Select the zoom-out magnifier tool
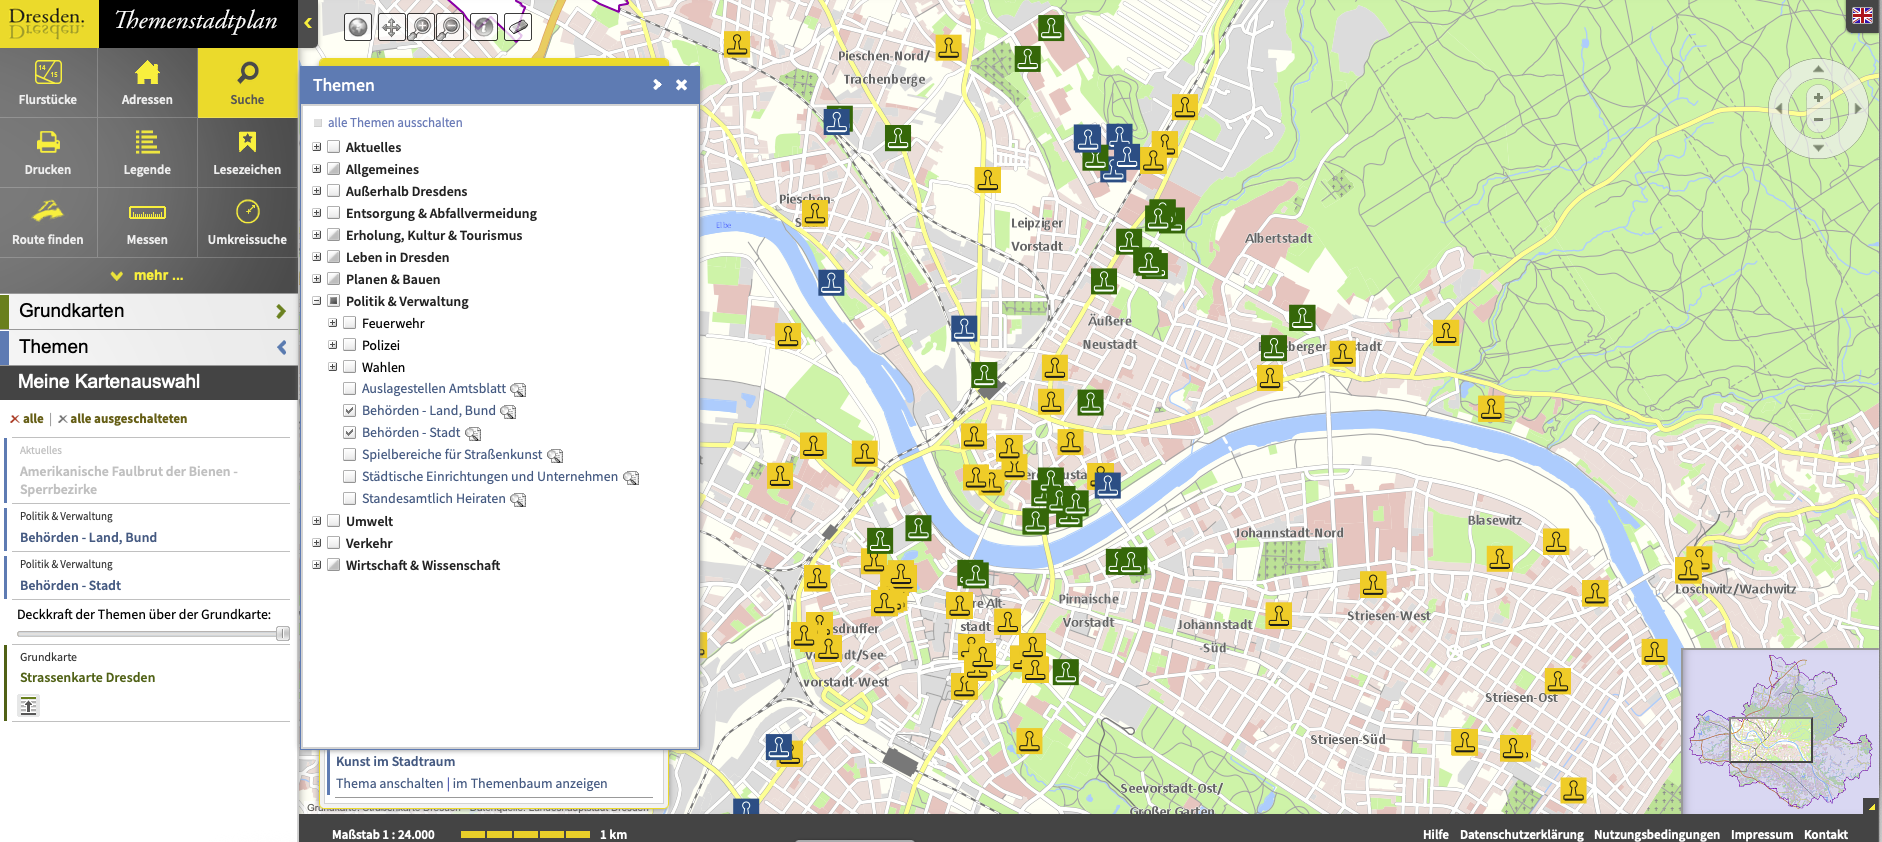Screen dimensions: 1882x842 click(x=451, y=27)
